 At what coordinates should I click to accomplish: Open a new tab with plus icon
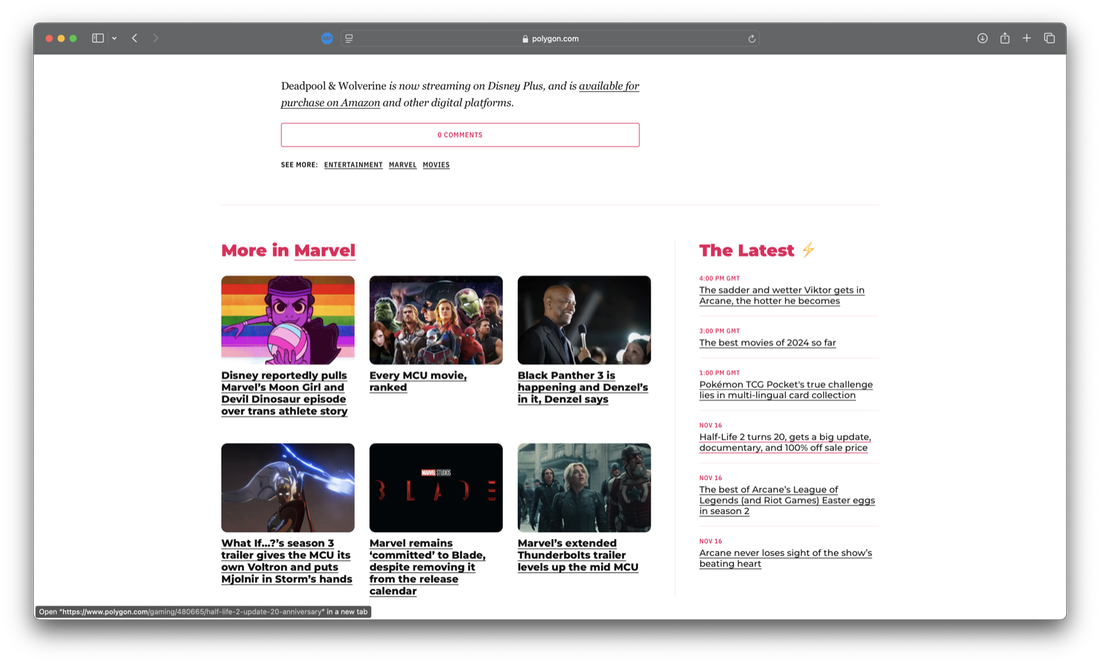[1026, 39]
